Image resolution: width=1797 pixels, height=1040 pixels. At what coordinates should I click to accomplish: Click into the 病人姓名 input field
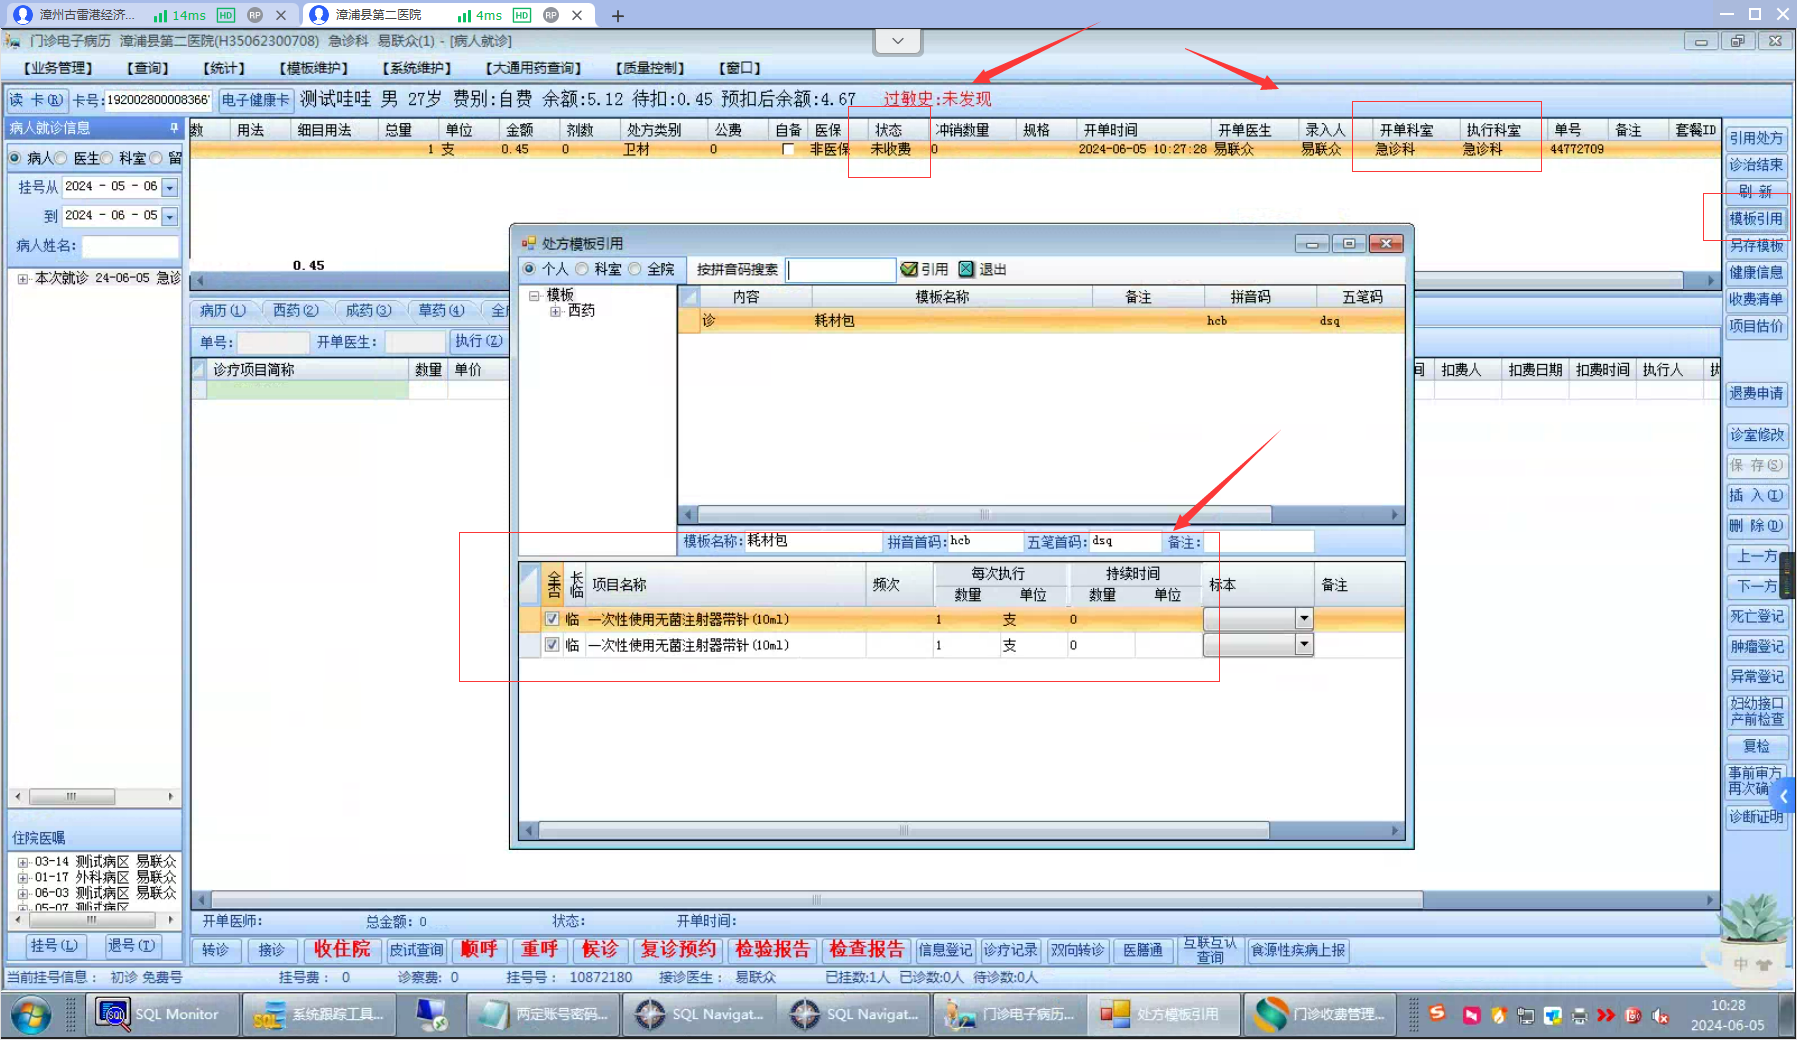coord(130,246)
